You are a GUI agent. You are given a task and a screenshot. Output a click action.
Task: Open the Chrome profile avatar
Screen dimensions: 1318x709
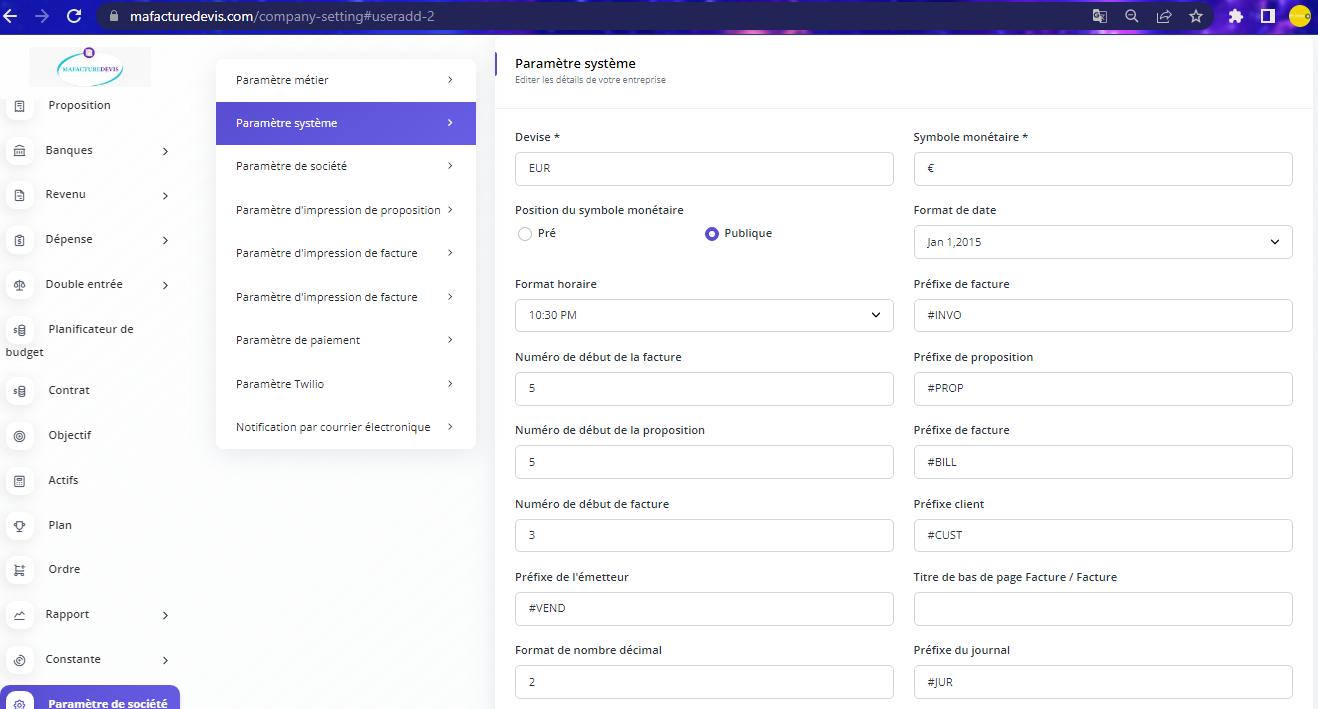click(x=1299, y=16)
